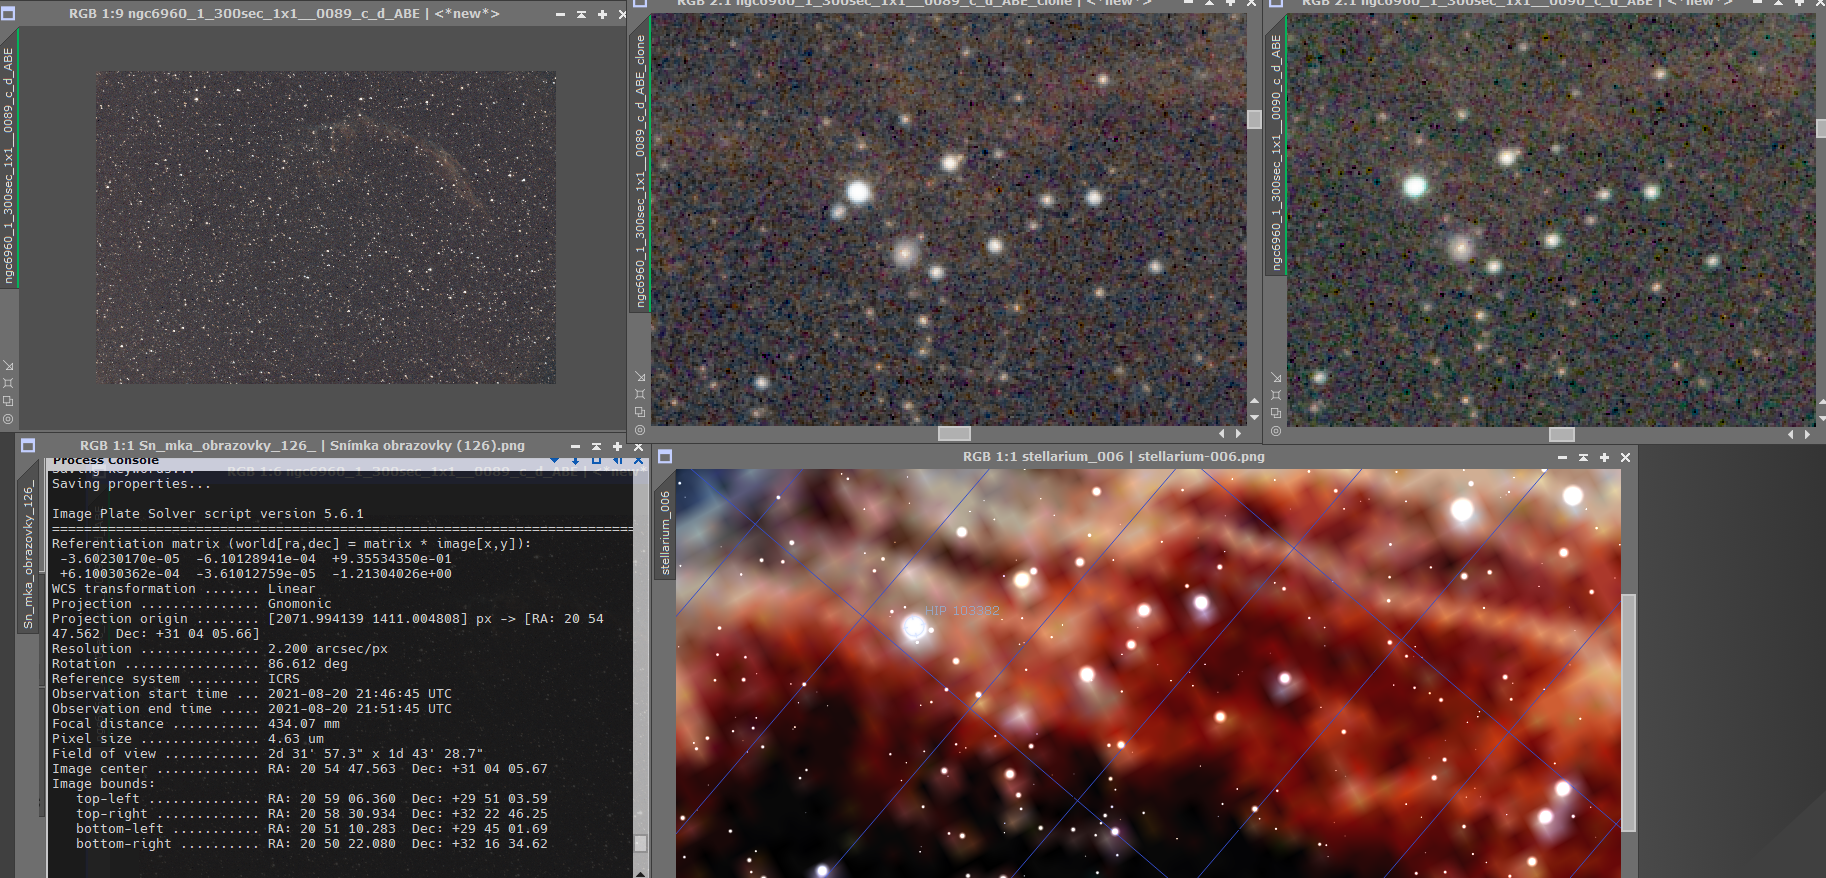Click the fit-view icon in the 0089_c_d_ABE_clone window sidebar

point(640,394)
